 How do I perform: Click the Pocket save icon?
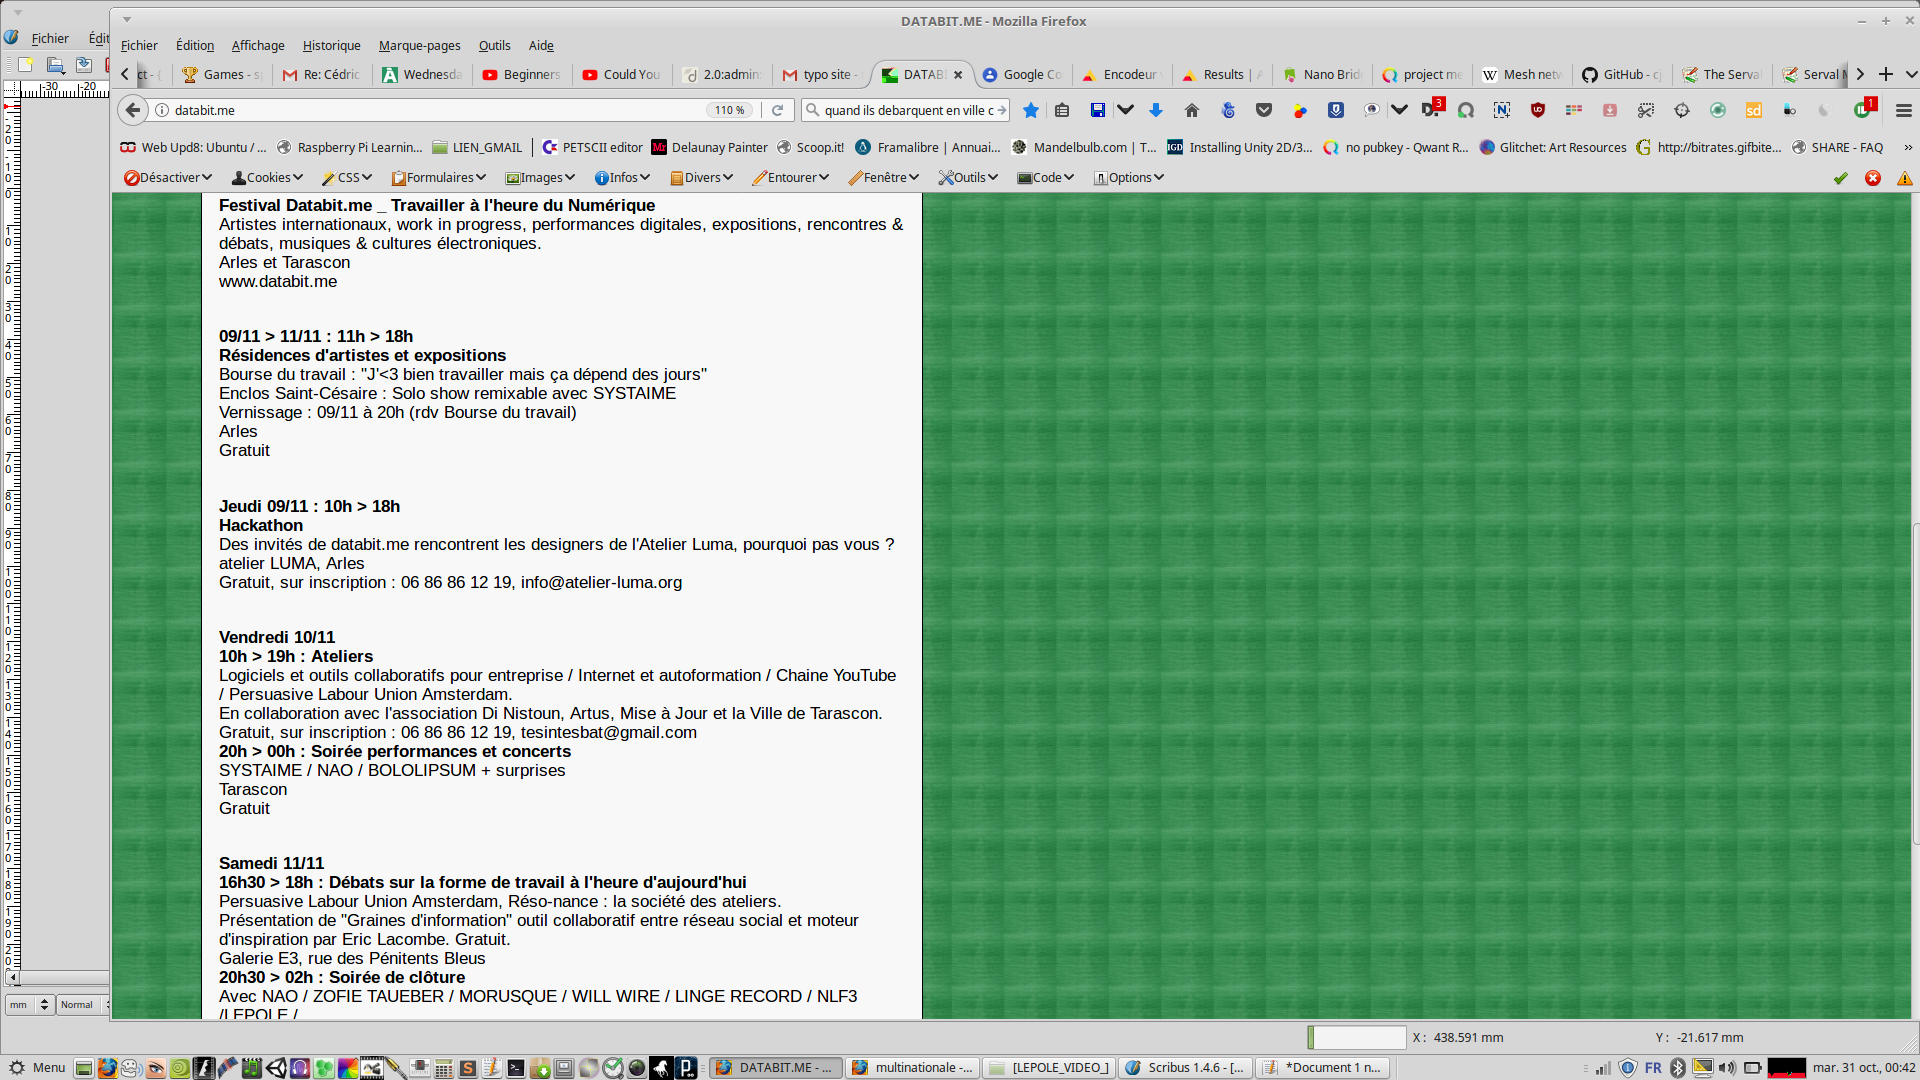pos(1264,110)
